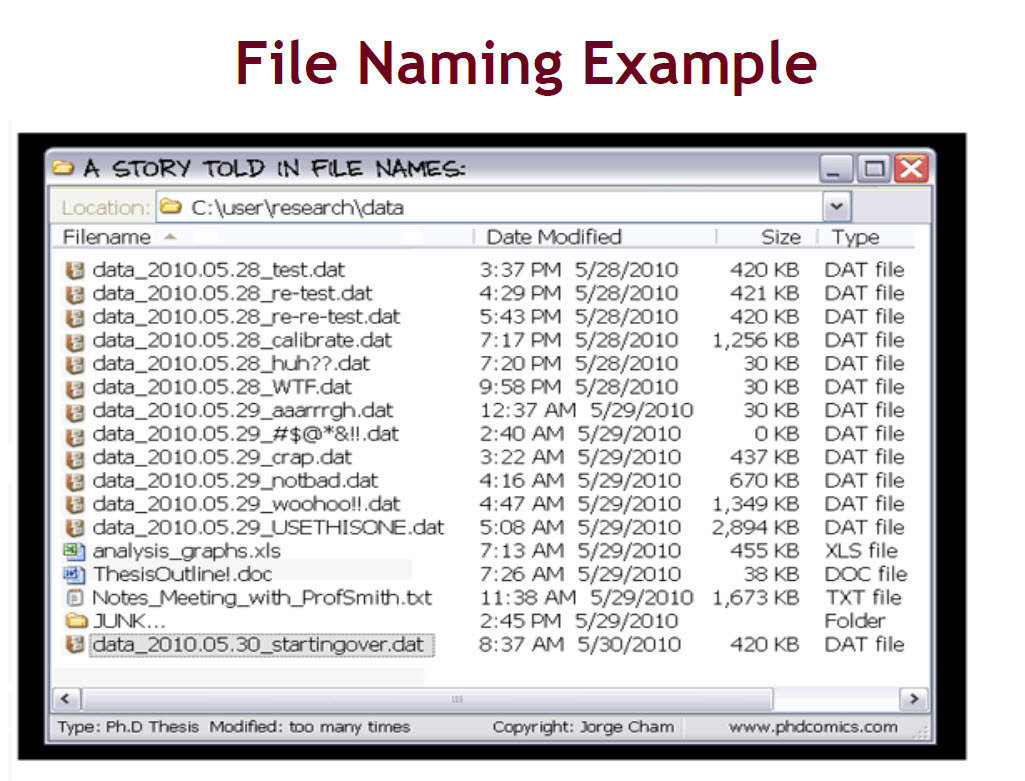Click the icon beside data_2010.05.29_notbad.dat
Screen dimensions: 1025x781
(x=75, y=482)
